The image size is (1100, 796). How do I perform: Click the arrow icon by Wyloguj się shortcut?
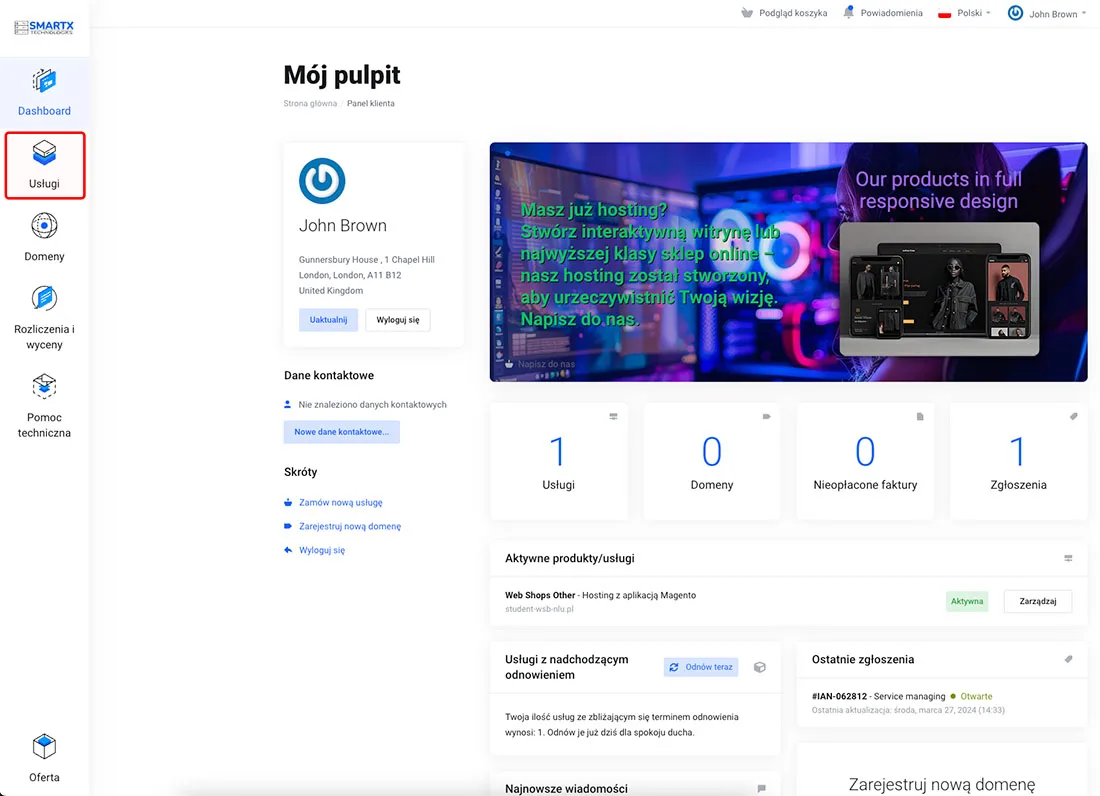coord(288,550)
